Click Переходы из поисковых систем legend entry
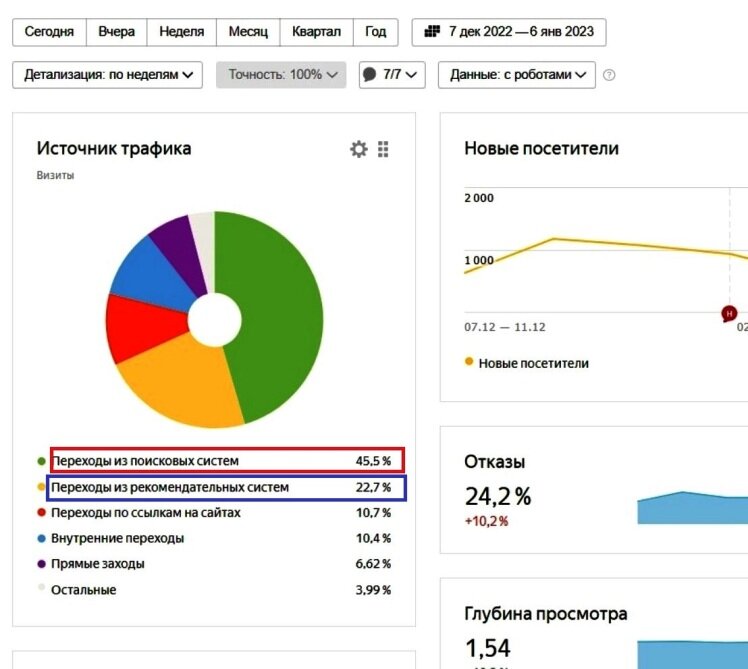The image size is (748, 669). coord(145,461)
